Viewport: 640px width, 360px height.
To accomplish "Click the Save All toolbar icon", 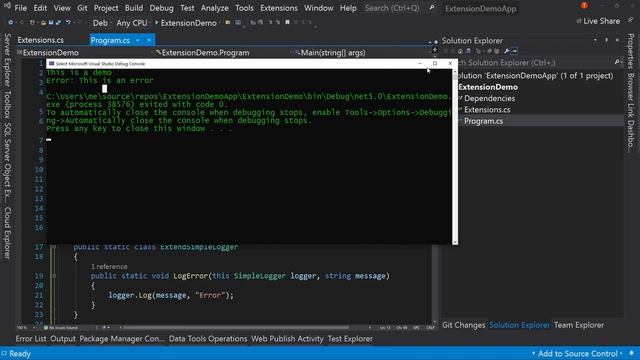I will click(x=58, y=23).
